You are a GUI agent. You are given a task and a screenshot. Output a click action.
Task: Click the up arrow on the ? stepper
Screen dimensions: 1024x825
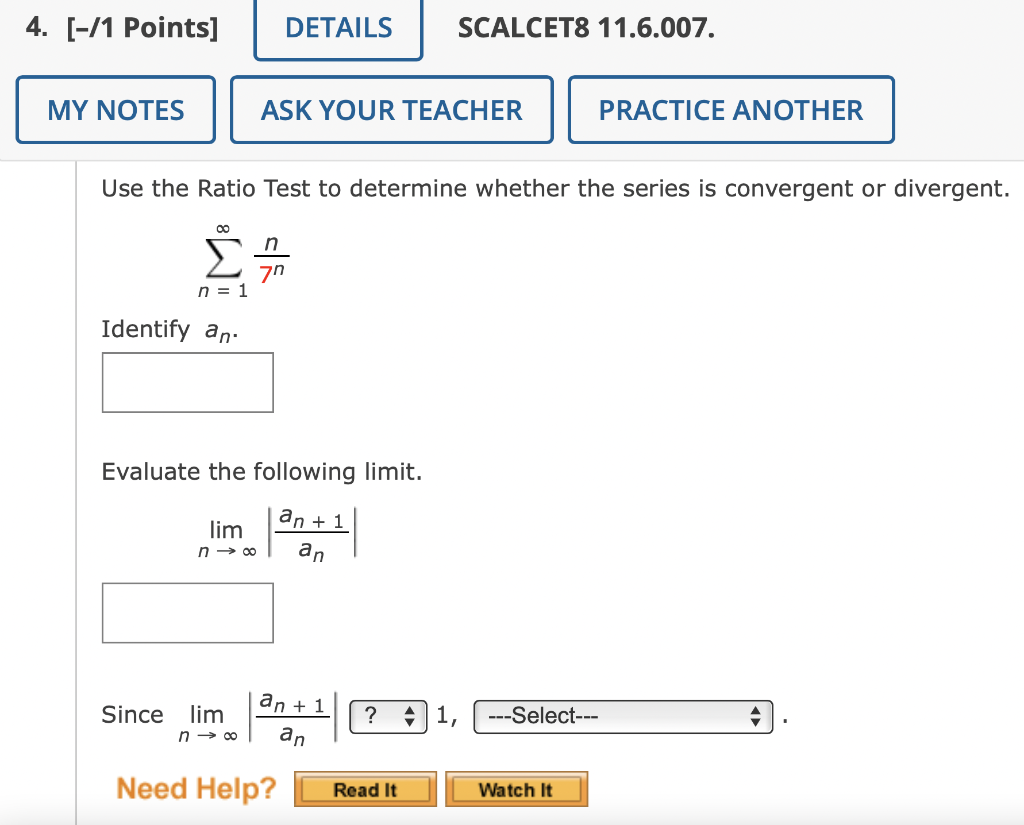click(408, 710)
